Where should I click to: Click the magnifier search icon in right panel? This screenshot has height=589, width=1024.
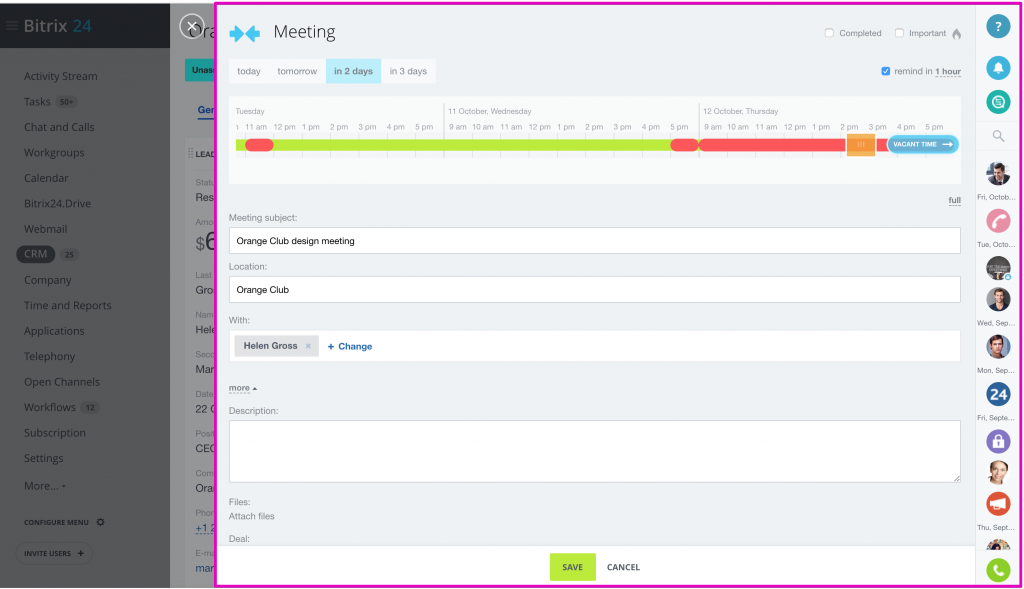[998, 136]
